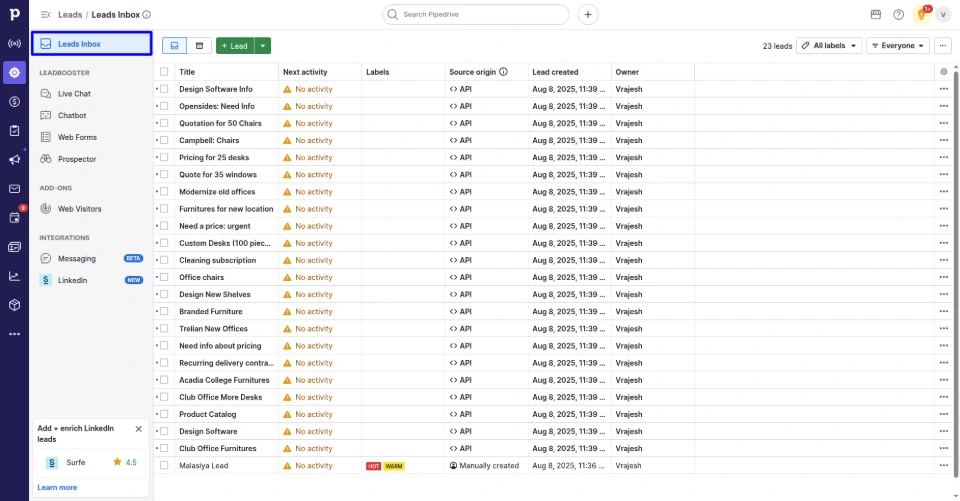Viewport: 960px width, 501px height.
Task: Click the Marketplace icon in top bar
Action: 876,15
